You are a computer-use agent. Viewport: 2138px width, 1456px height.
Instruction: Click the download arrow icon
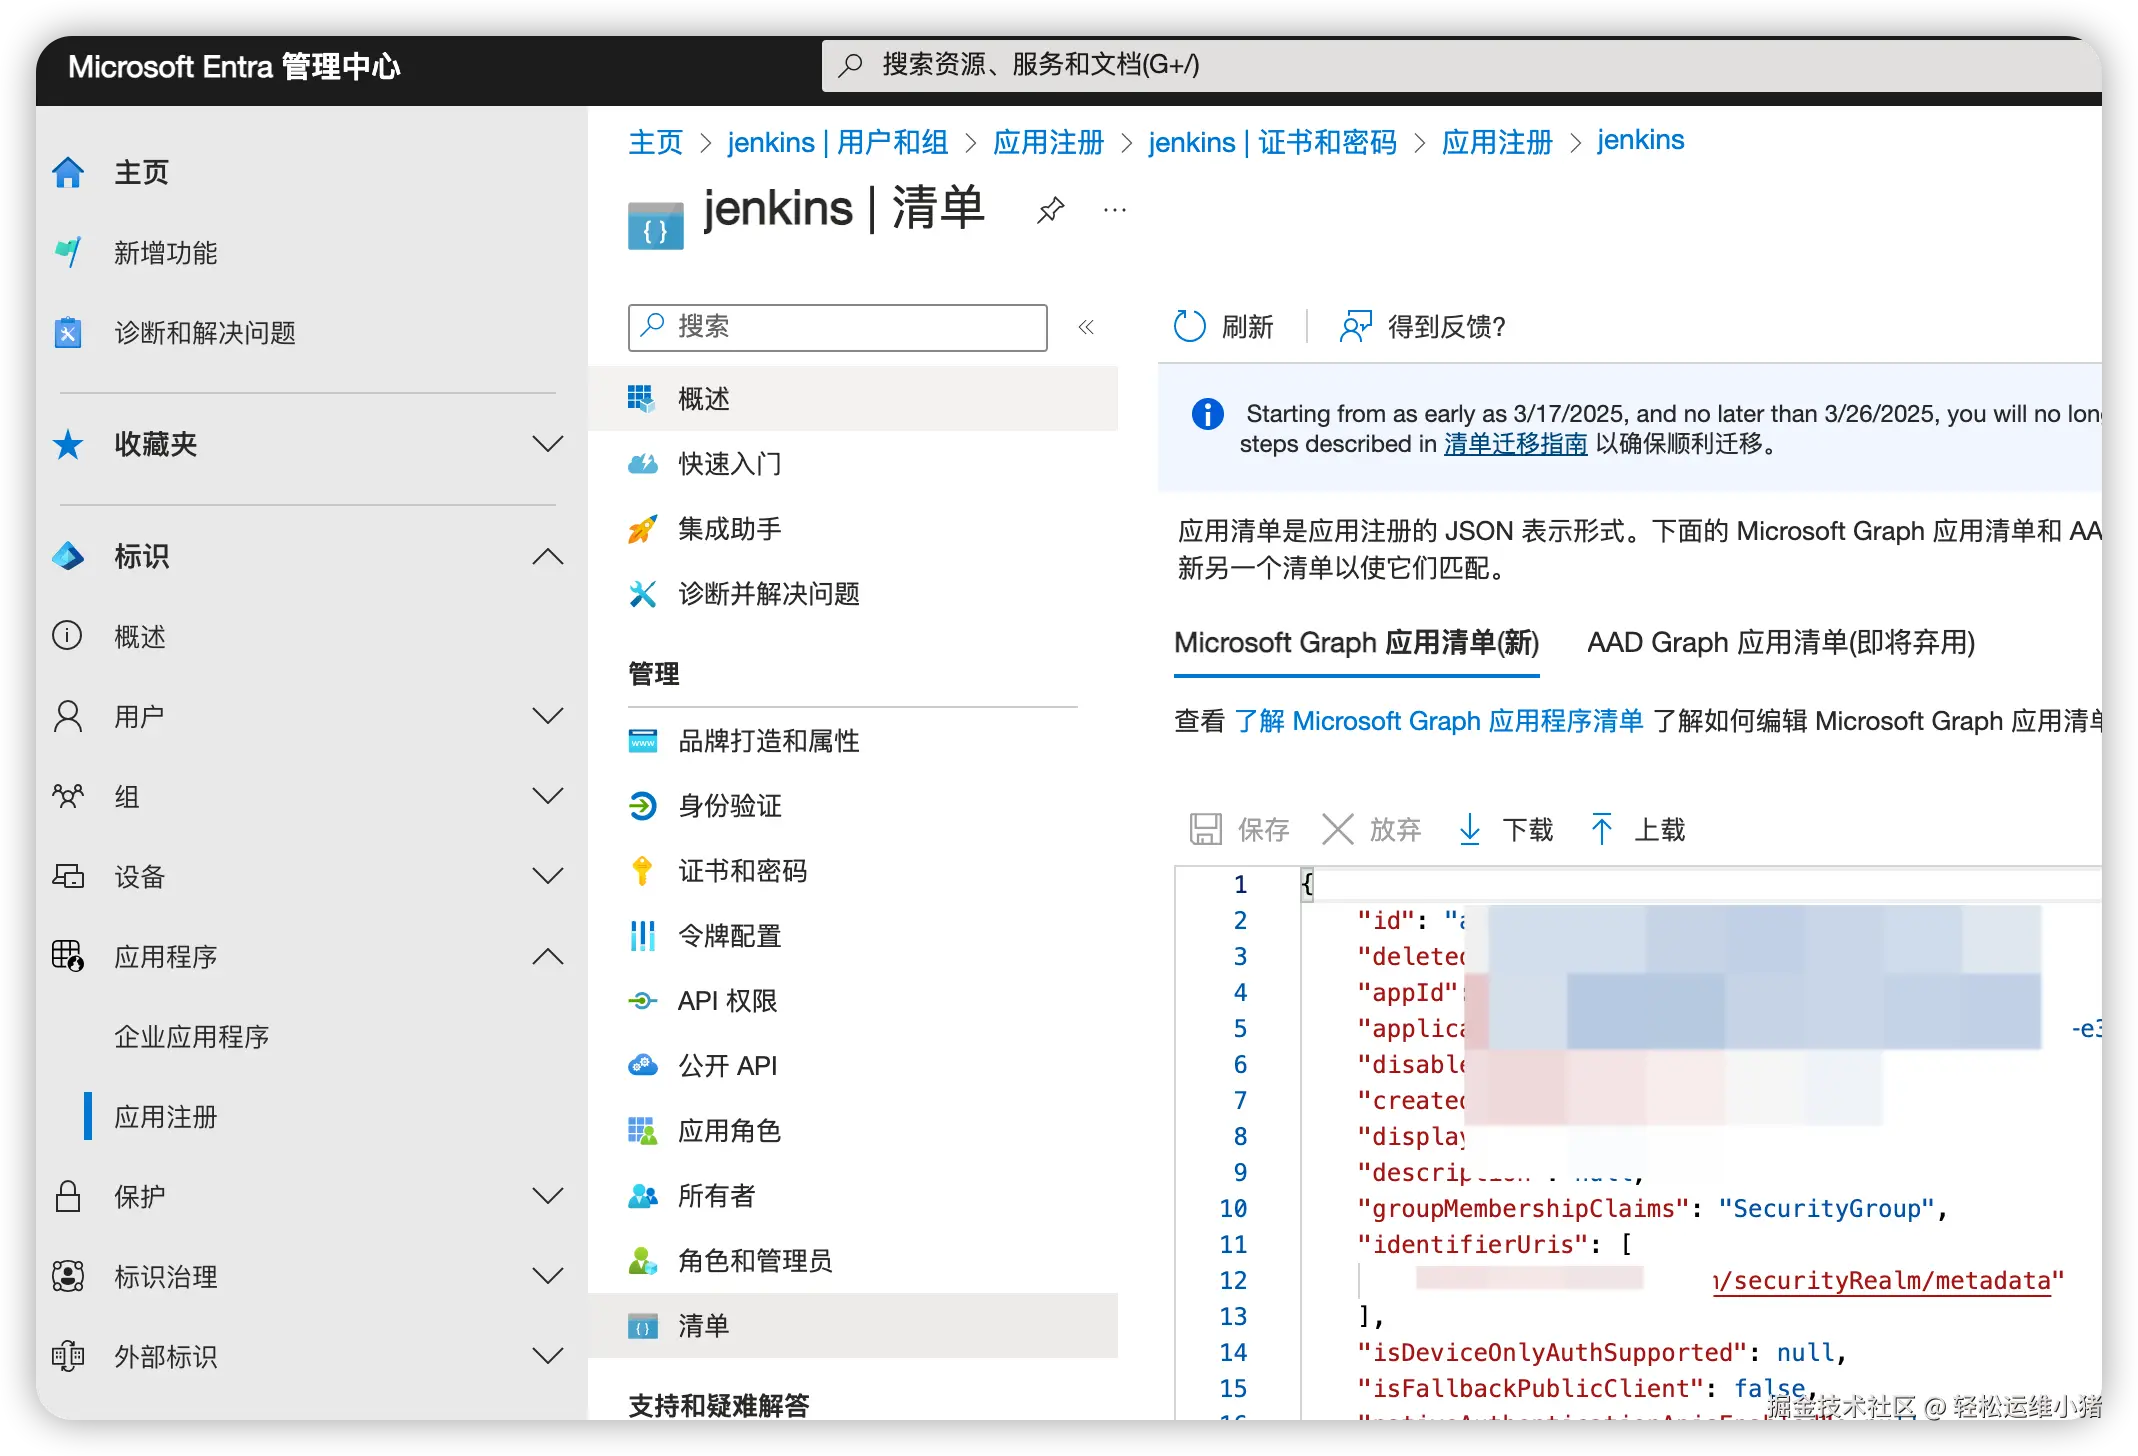[1469, 829]
